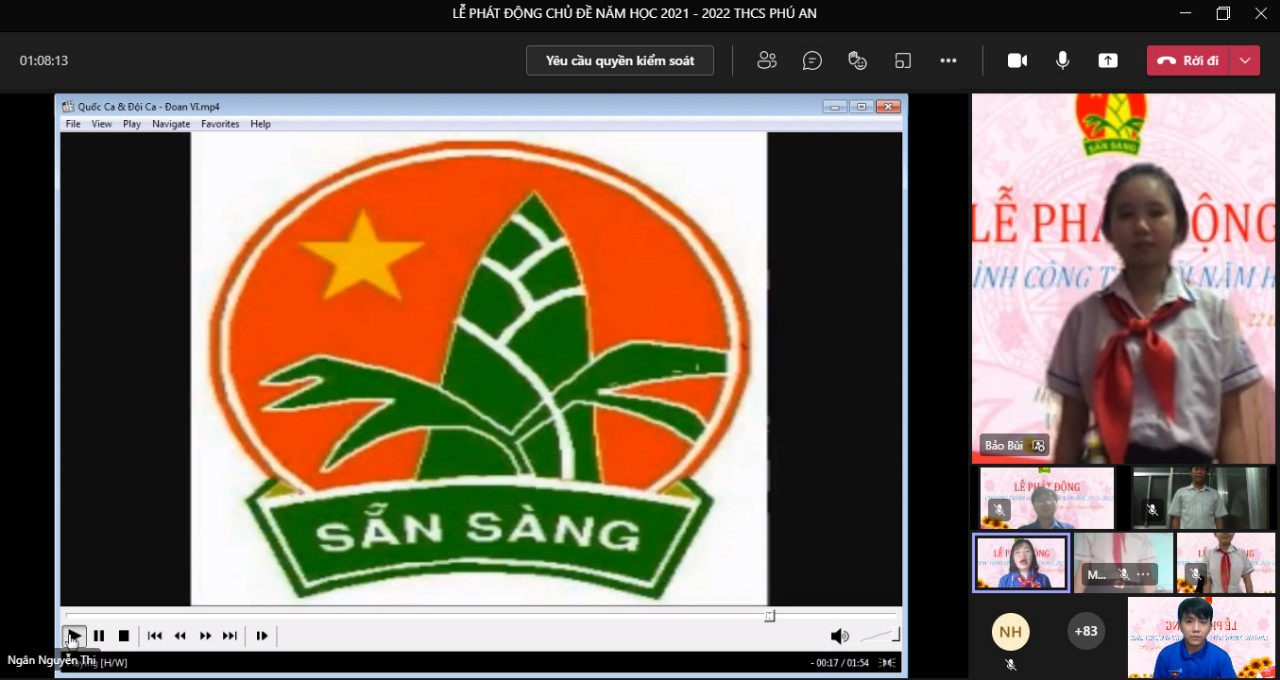Click the Ngân Nguyễn Thị presenter label

point(52,661)
